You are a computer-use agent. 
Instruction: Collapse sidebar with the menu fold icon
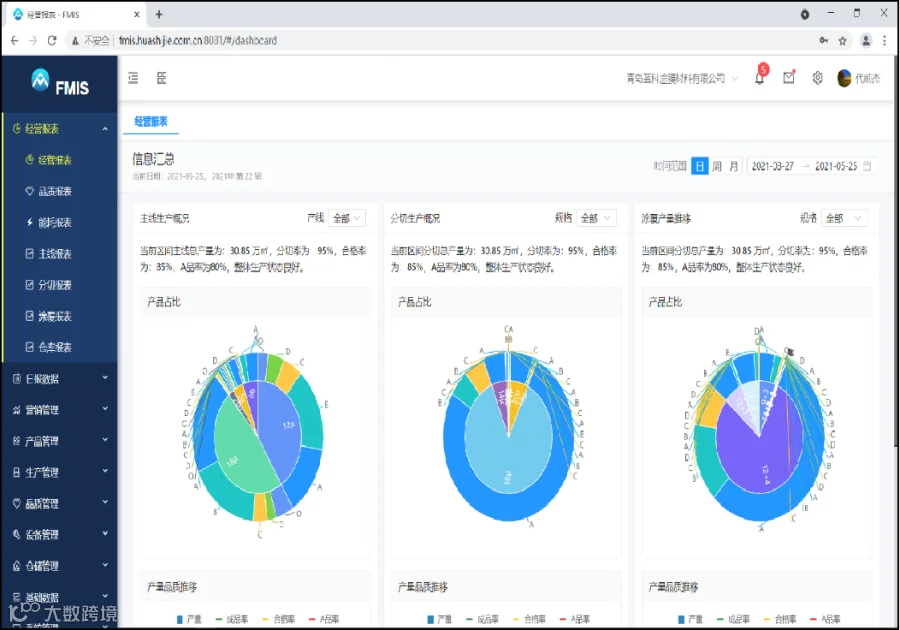133,78
